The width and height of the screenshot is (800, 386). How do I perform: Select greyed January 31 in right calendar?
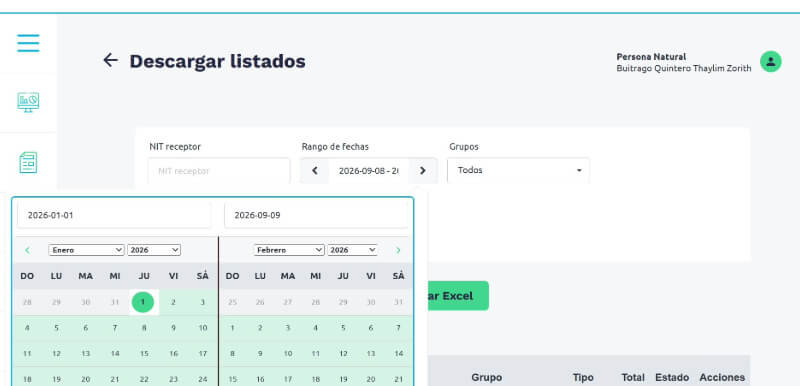[398, 302]
